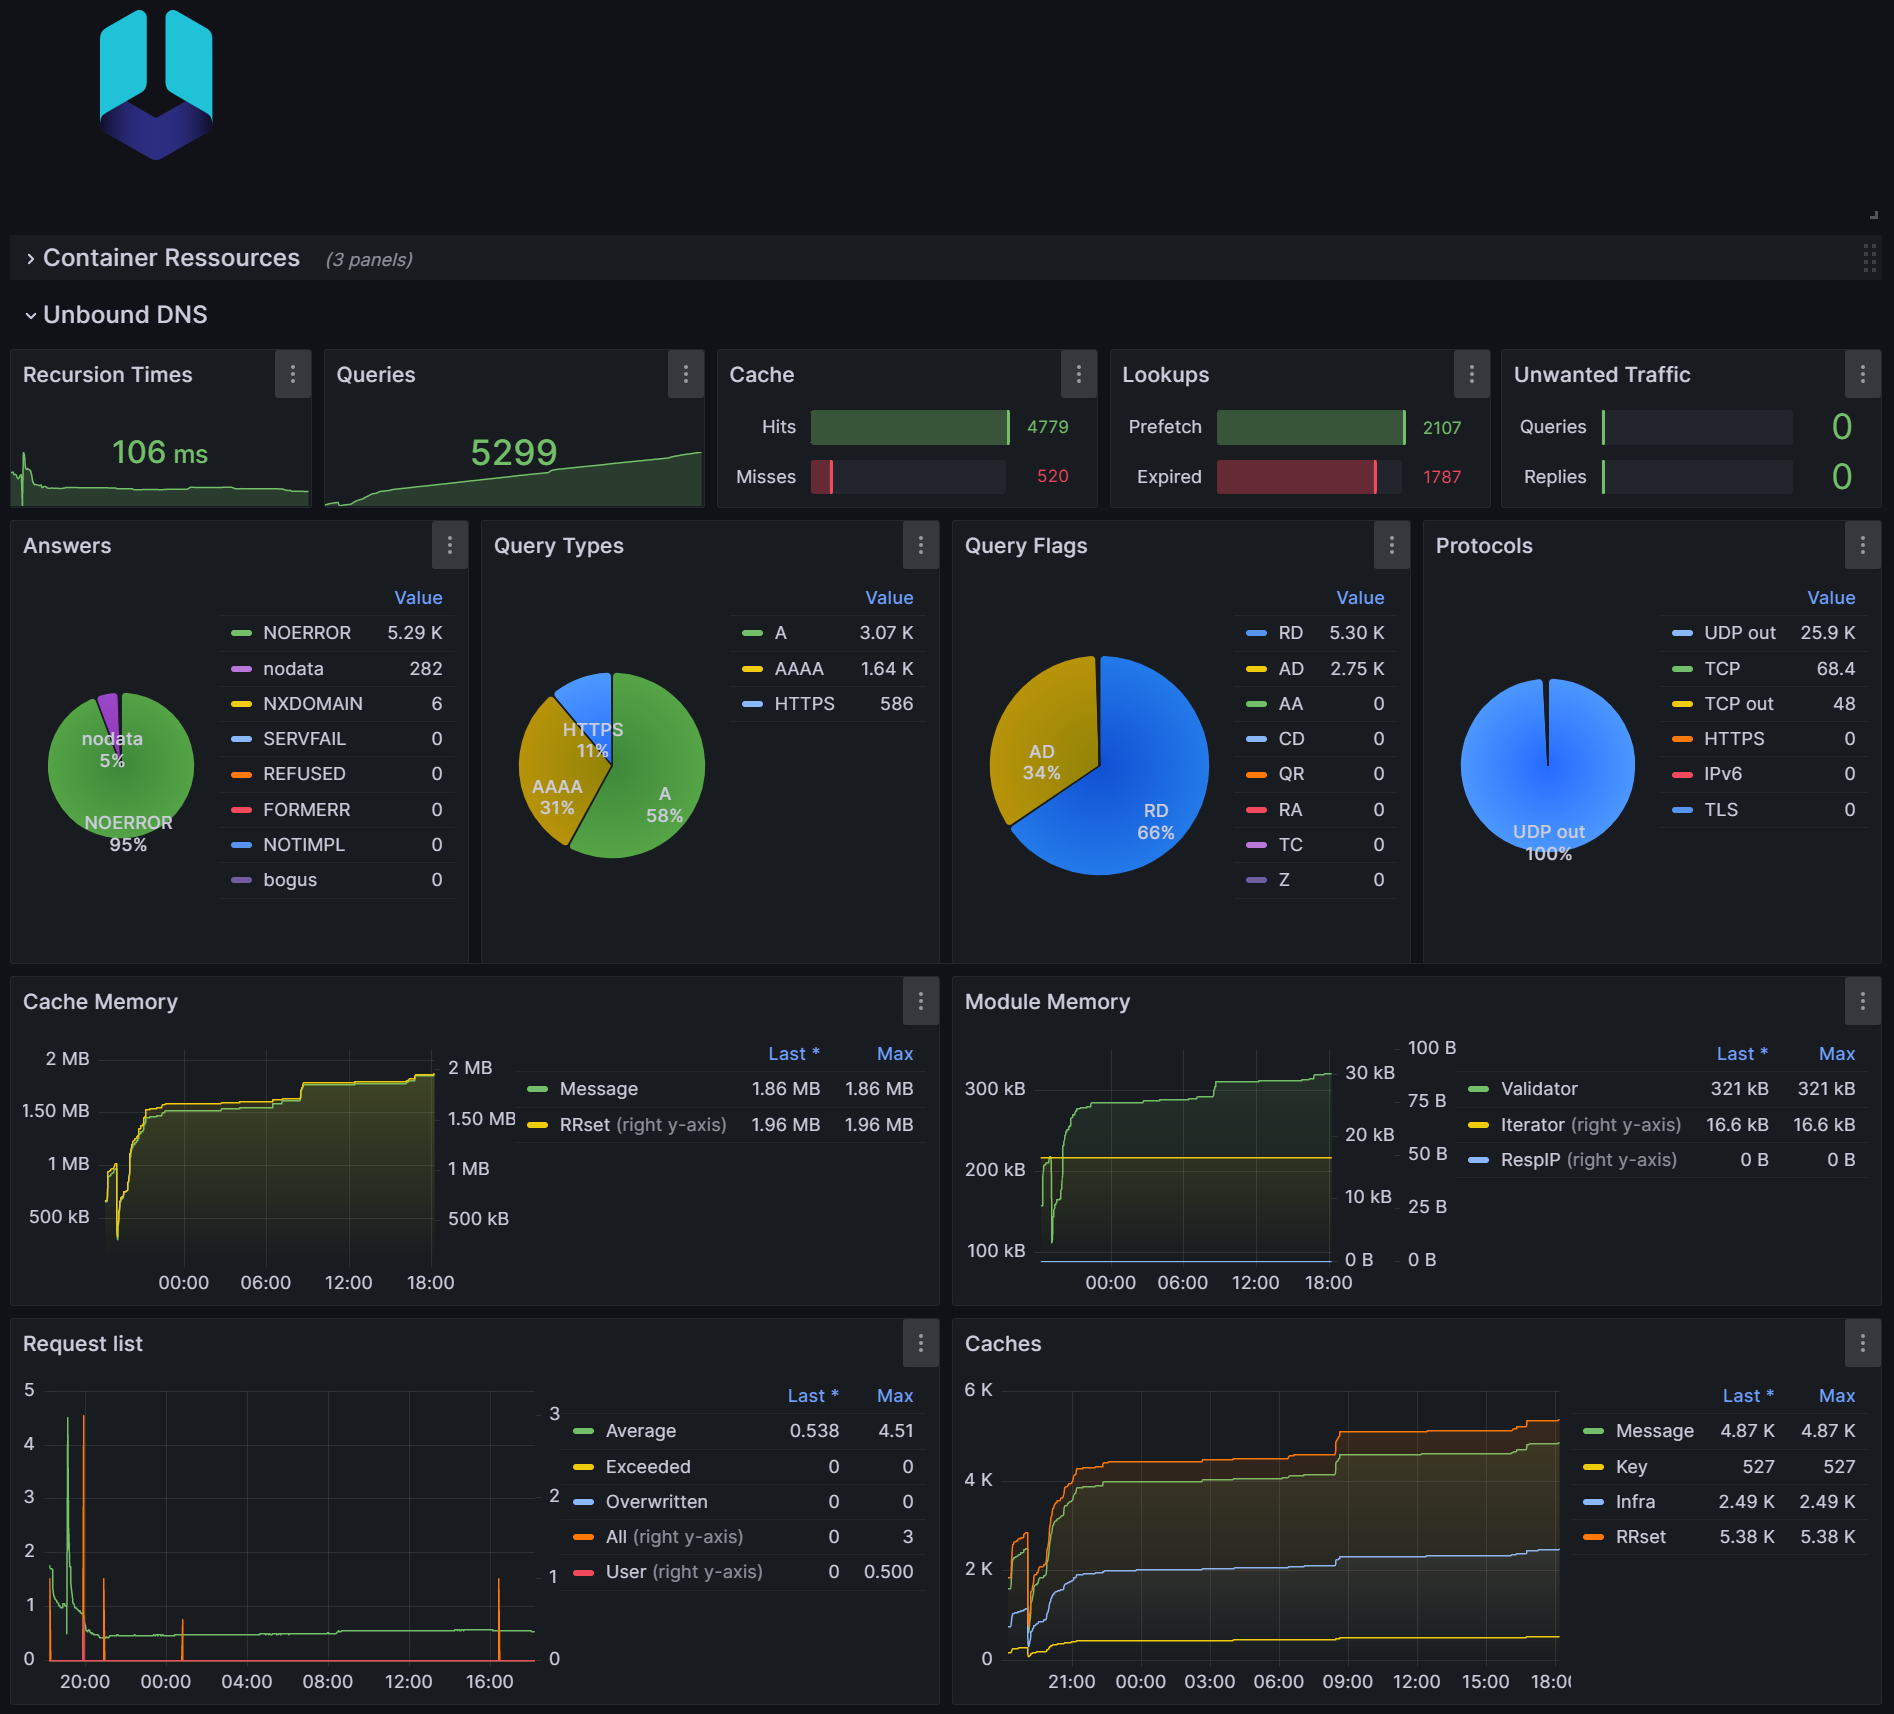Sort Answers legend by Value header
The image size is (1894, 1714).
coord(418,598)
